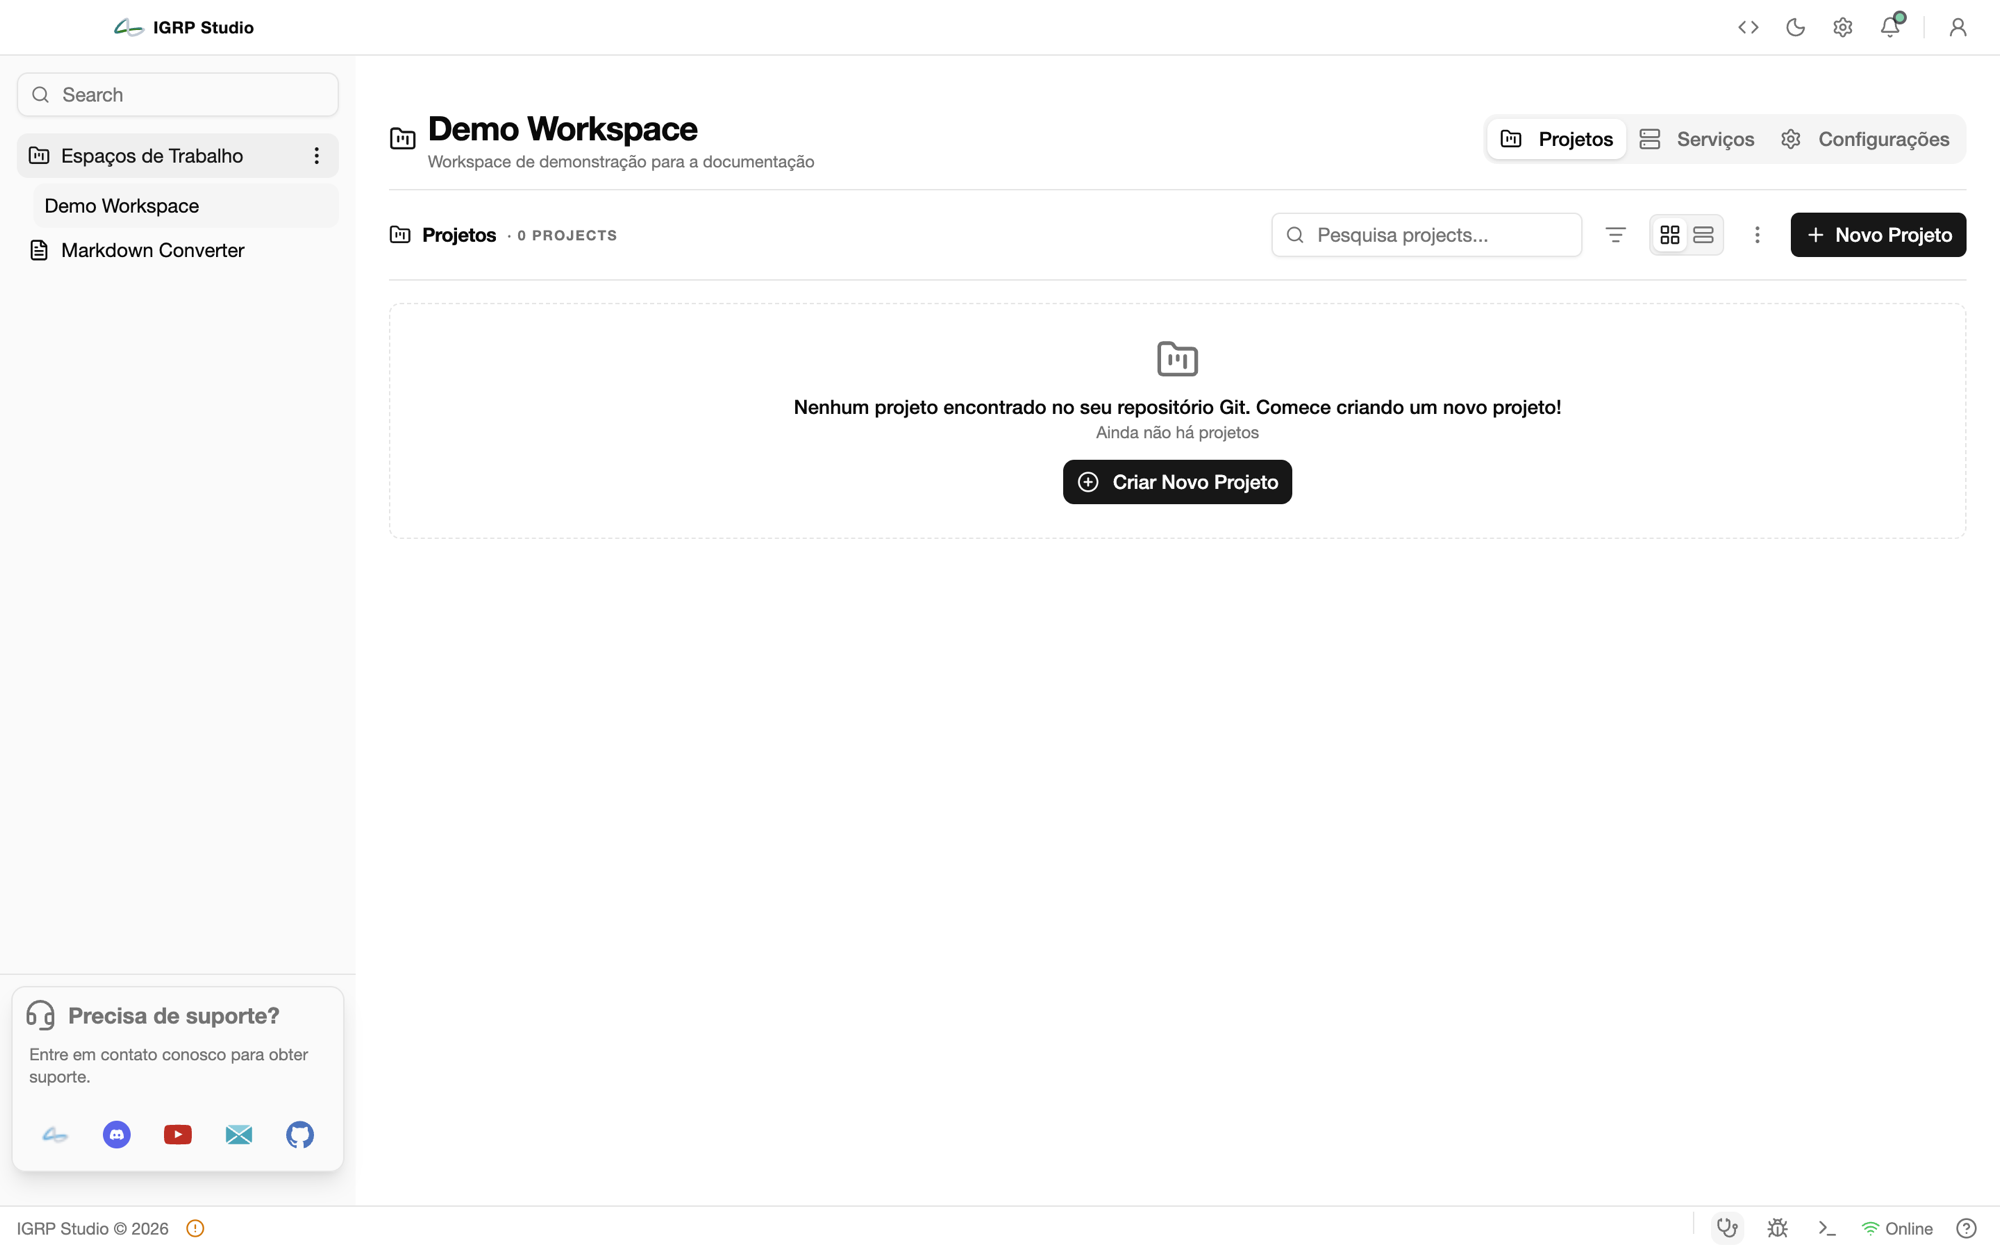Open Espaços de Trabalho three-dot menu
2000x1250 pixels.
click(x=316, y=156)
